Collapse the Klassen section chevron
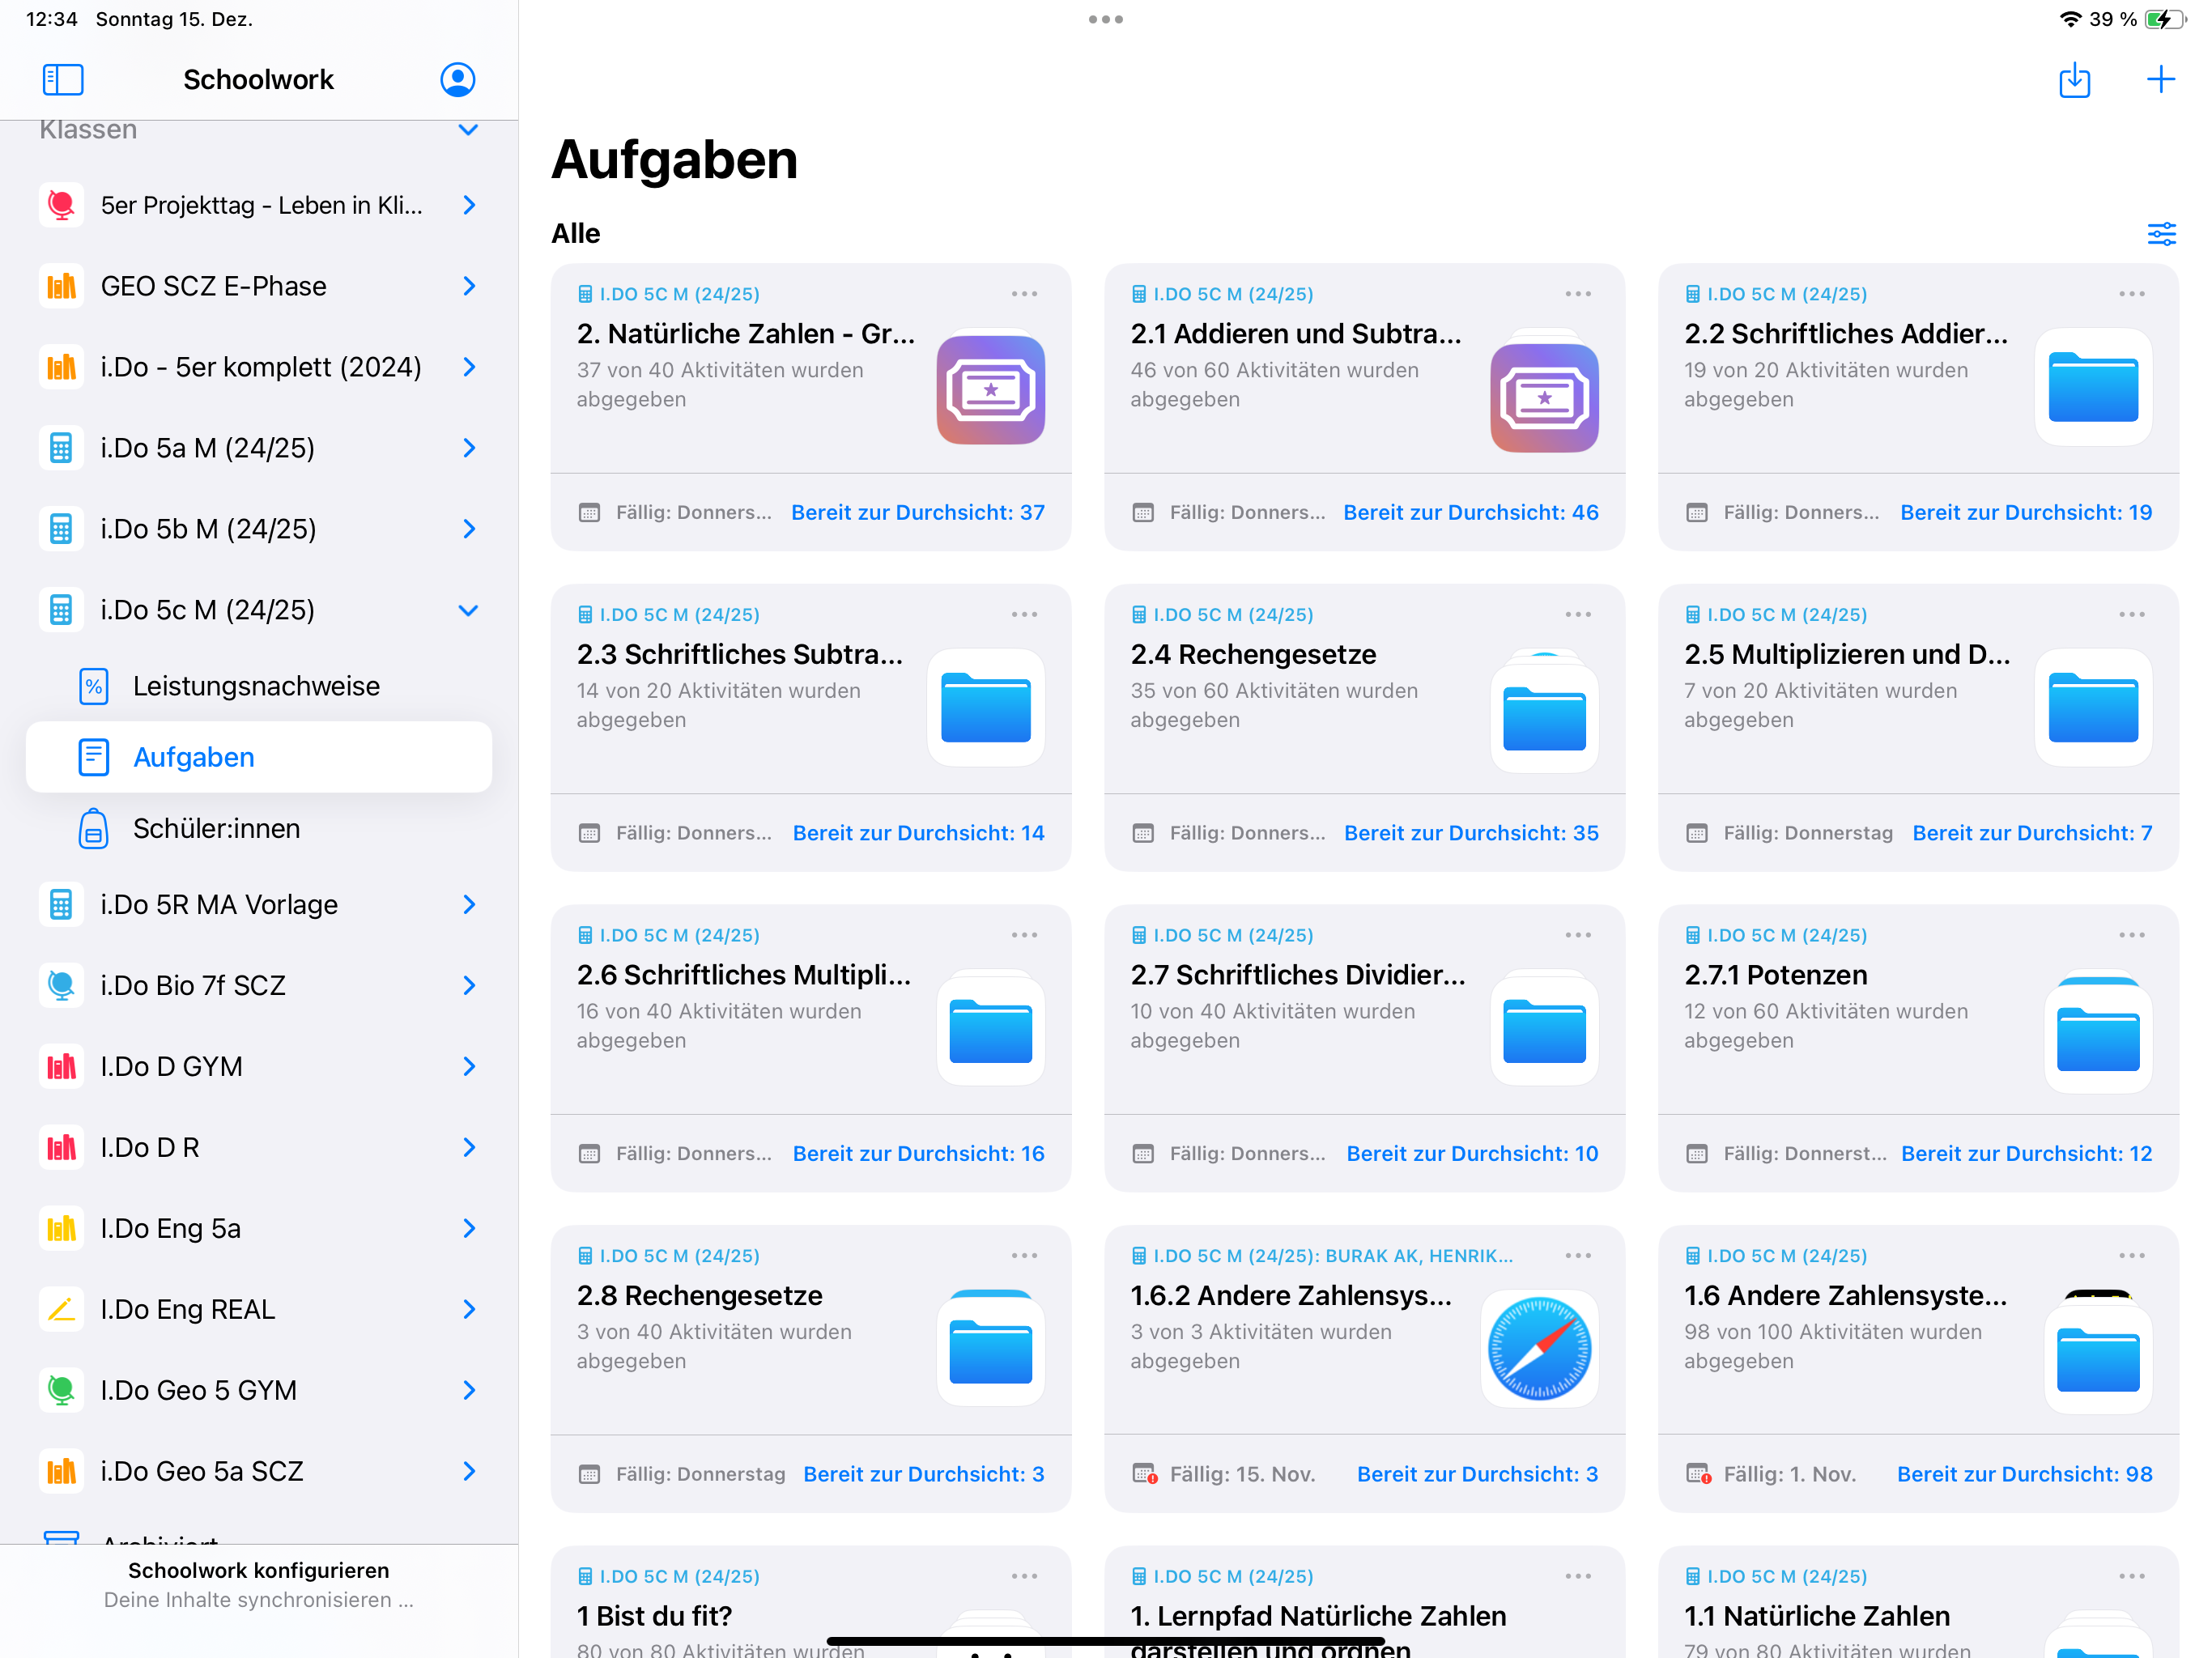The image size is (2212, 1658). (468, 130)
